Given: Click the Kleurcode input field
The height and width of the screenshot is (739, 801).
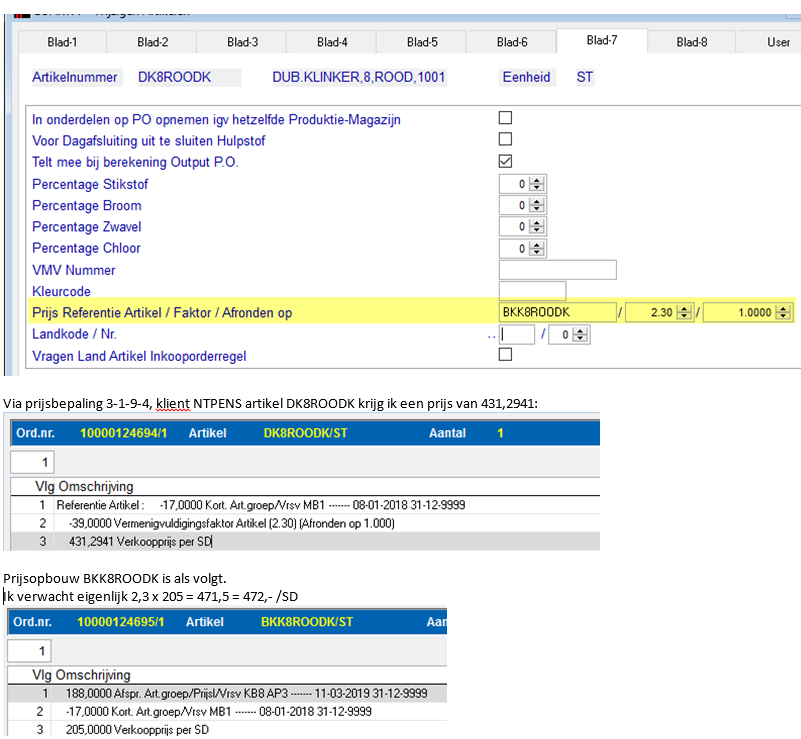Looking at the screenshot, I should (532, 291).
